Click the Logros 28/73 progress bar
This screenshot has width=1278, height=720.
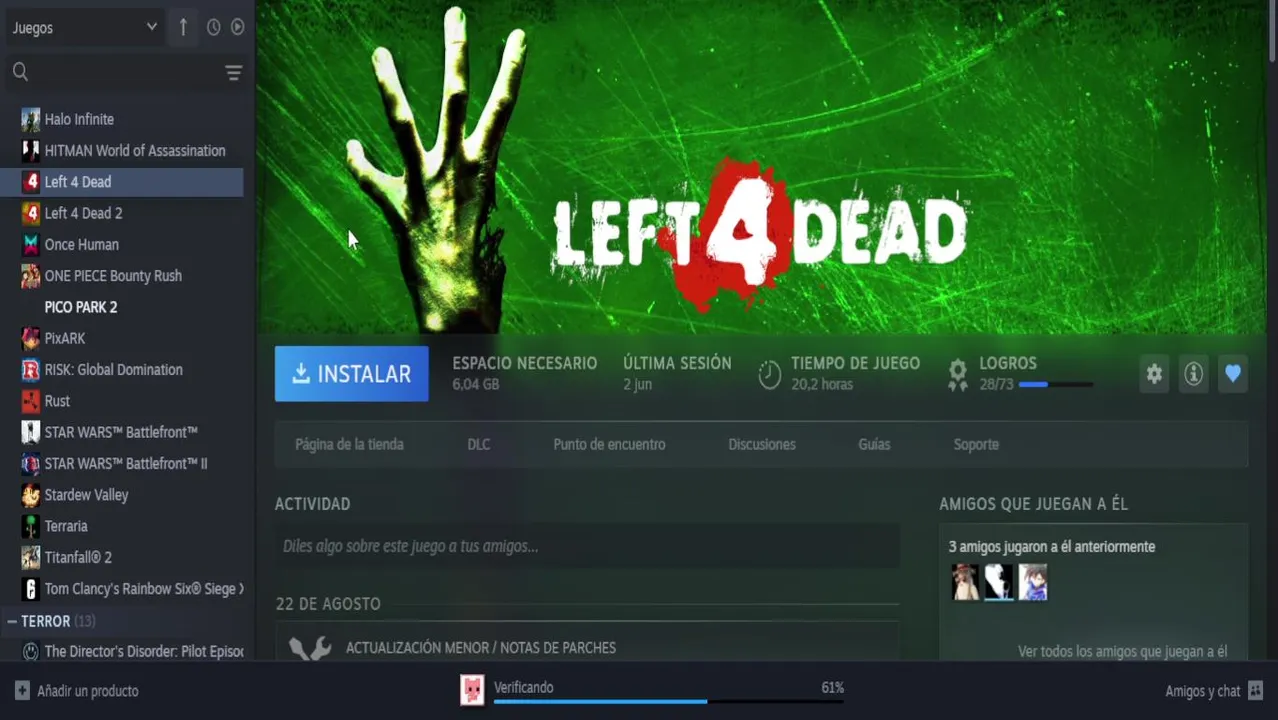point(1056,384)
